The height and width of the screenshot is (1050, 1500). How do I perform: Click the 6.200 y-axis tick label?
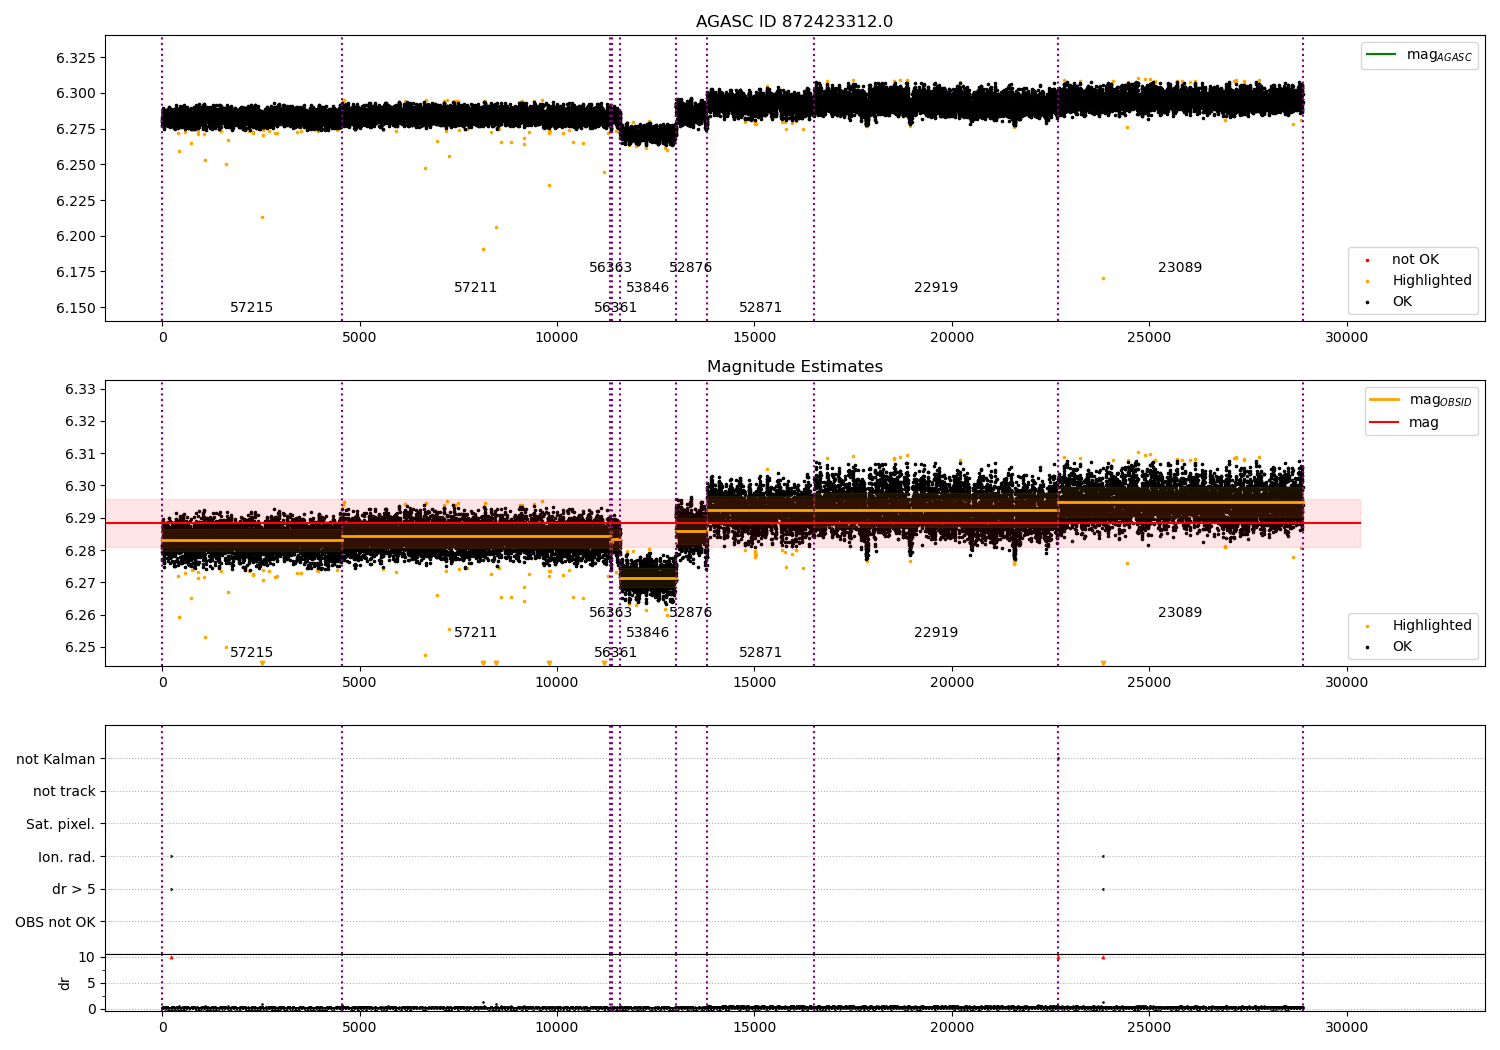(x=76, y=237)
